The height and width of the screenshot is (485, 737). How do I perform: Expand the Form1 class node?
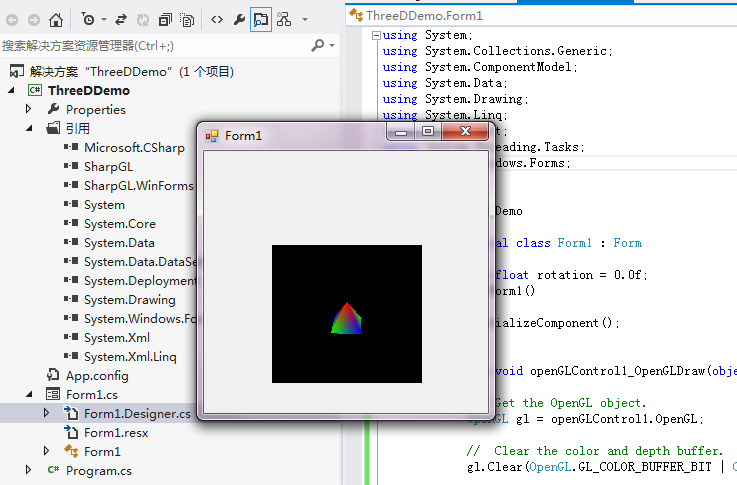46,451
